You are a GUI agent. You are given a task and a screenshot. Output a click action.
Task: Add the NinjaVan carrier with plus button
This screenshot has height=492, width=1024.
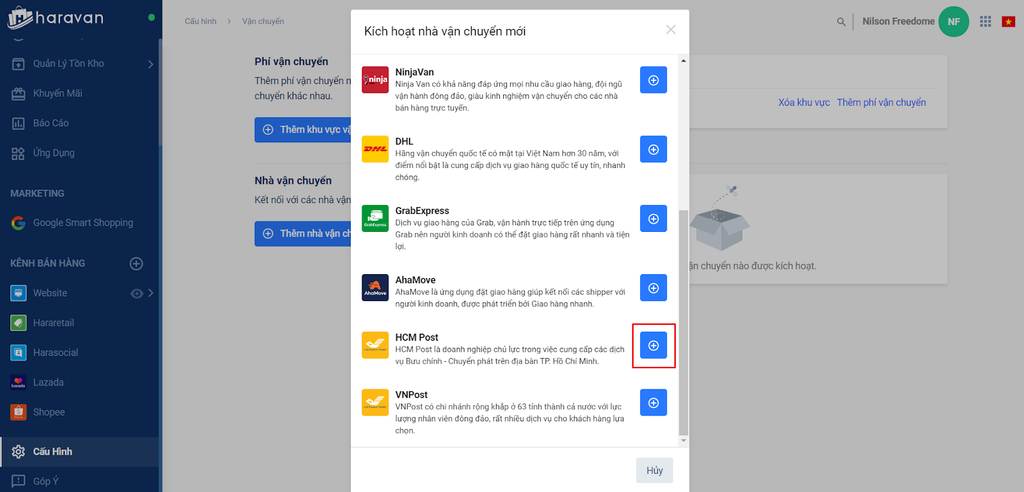pos(653,80)
